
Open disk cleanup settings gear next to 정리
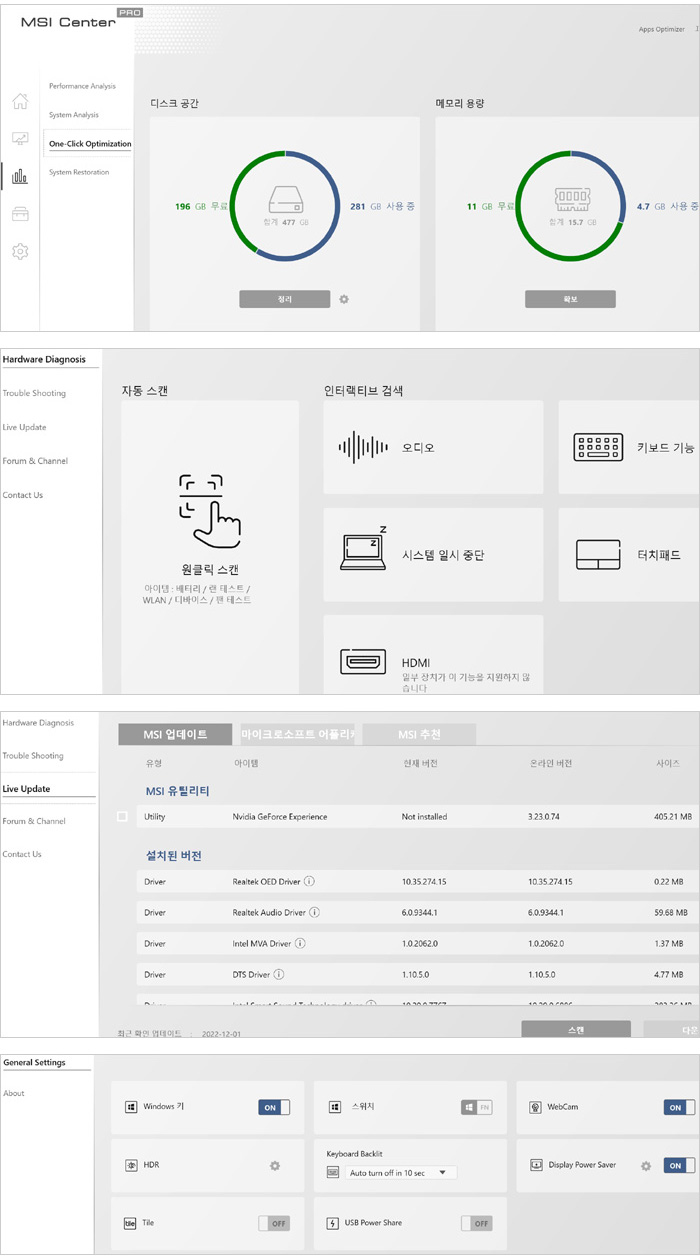(x=344, y=299)
